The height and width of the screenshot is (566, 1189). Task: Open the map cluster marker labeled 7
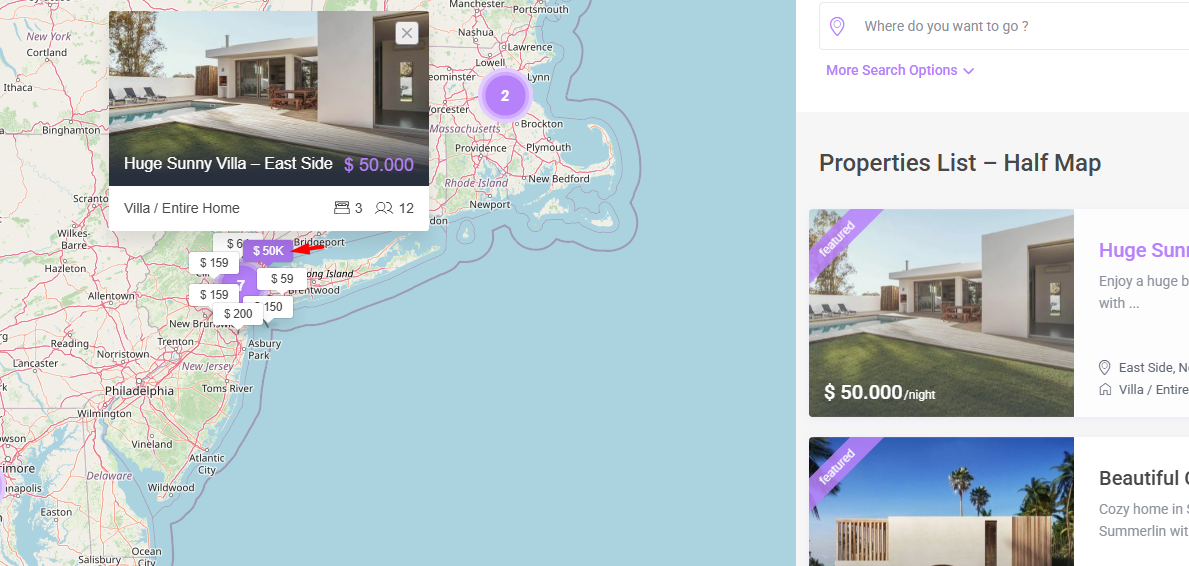pyautogui.click(x=240, y=285)
